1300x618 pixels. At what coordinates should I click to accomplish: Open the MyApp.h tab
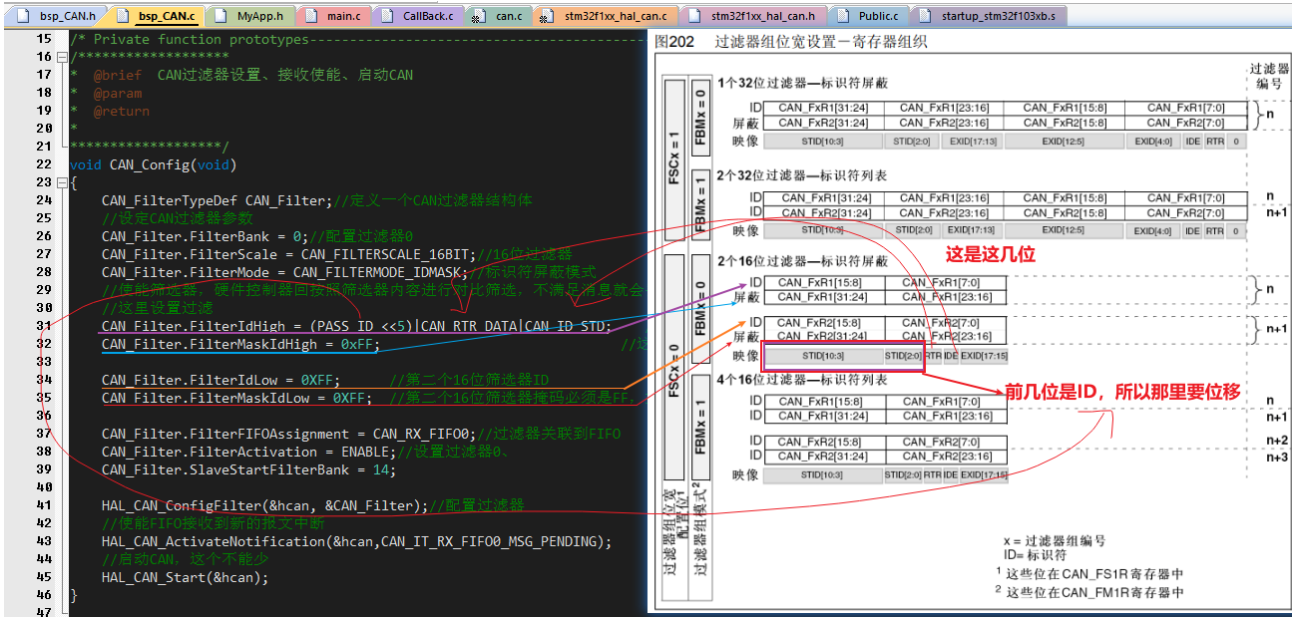(250, 16)
